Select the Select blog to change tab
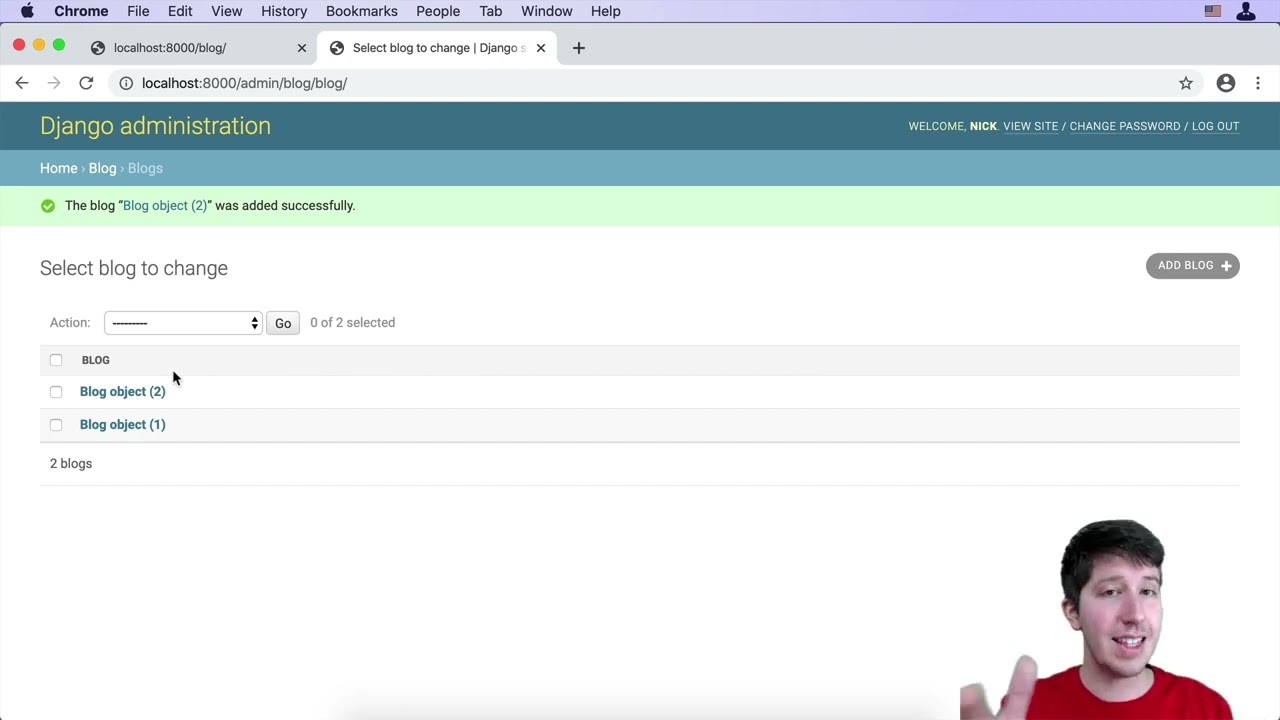Viewport: 1280px width, 720px height. 437,47
